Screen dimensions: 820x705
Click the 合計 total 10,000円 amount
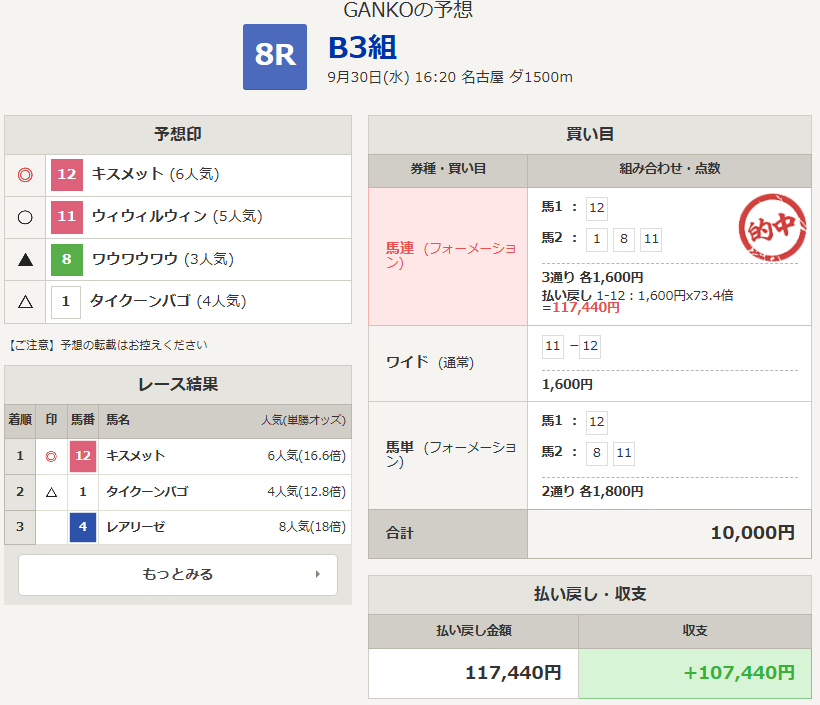[753, 533]
